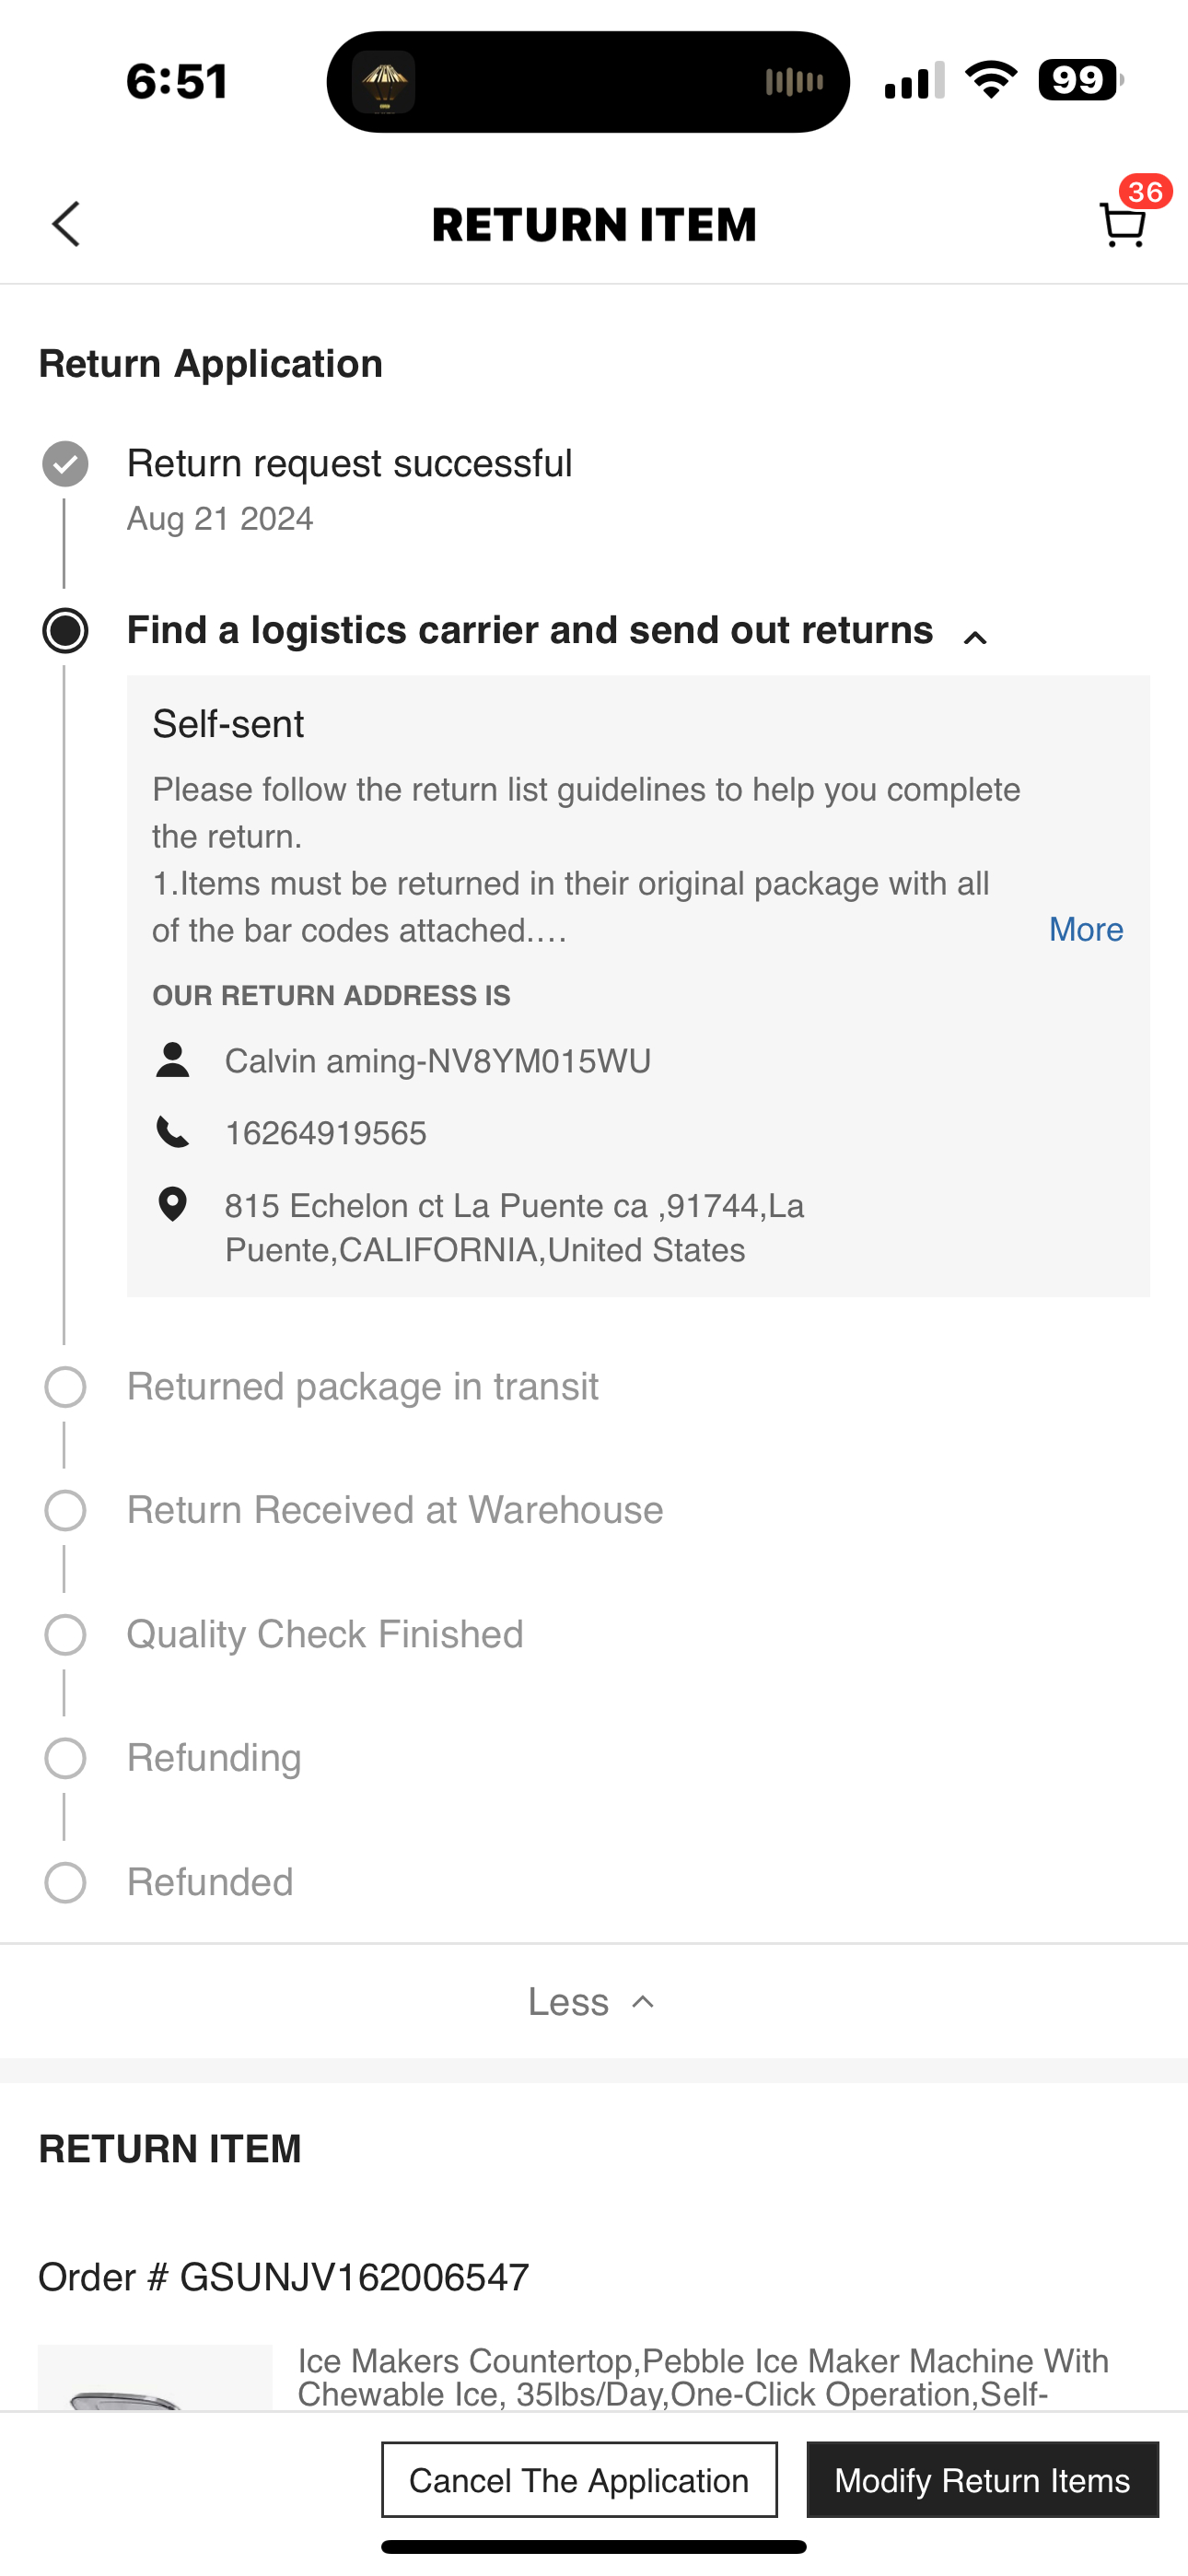Click the contact person icon beside Calvin
The width and height of the screenshot is (1188, 2576).
coord(173,1060)
